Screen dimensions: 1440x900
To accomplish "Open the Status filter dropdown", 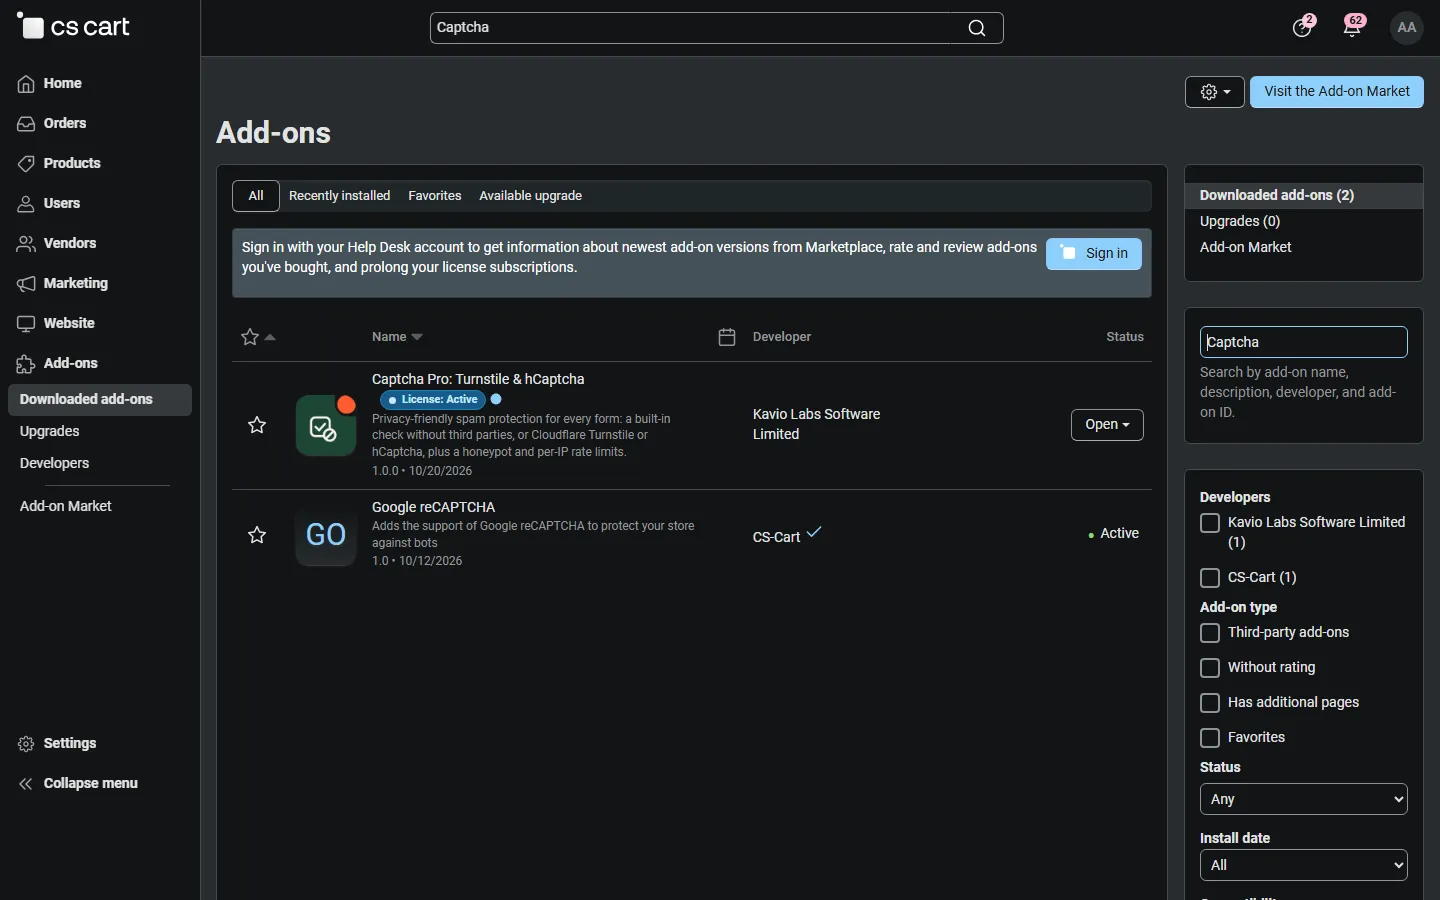I will point(1304,799).
